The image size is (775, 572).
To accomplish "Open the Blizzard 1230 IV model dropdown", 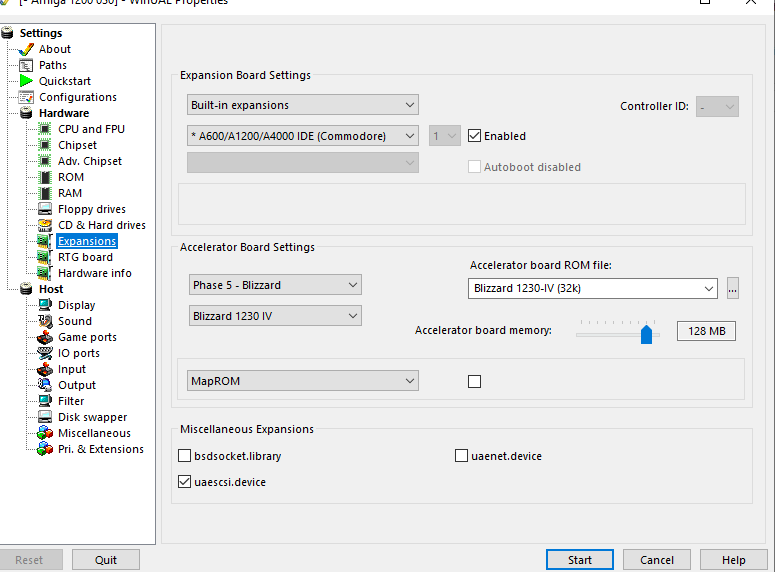I will point(275,316).
